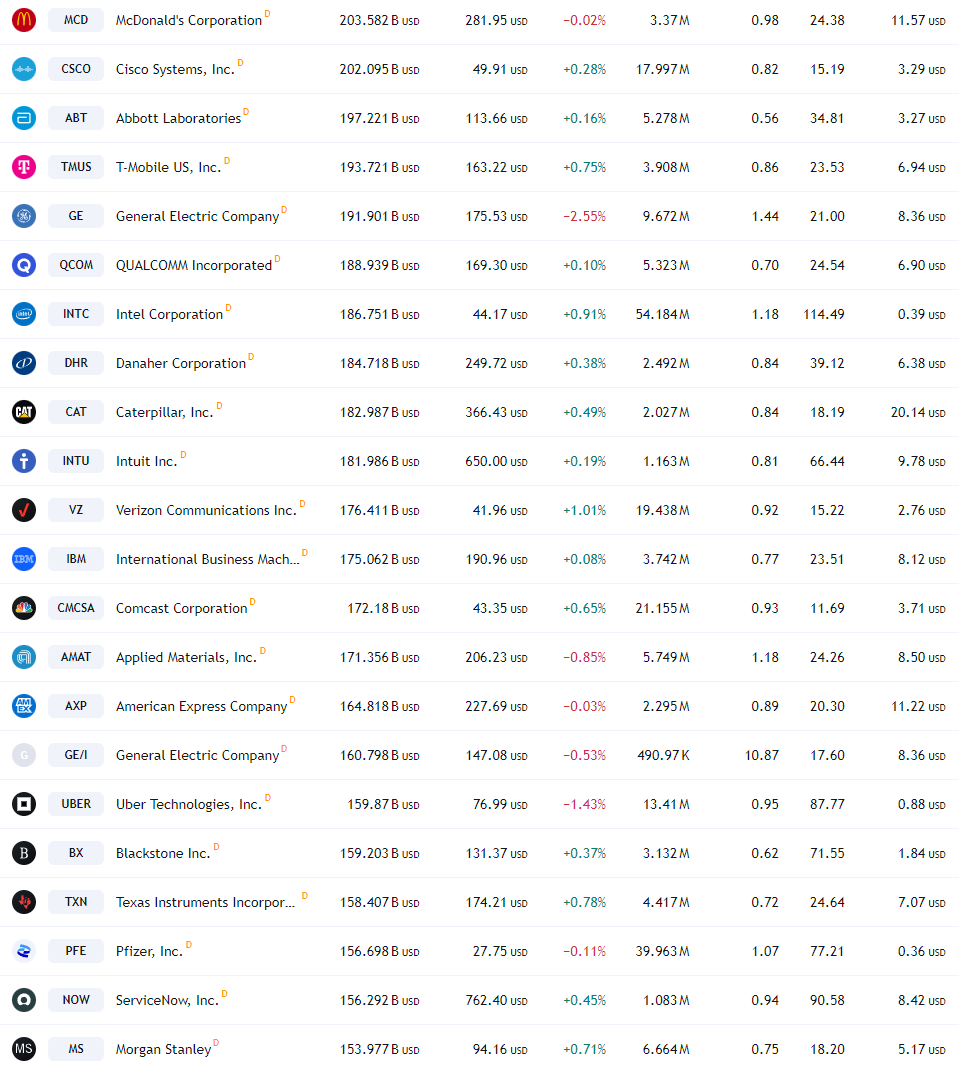Image resolution: width=959 pixels, height=1069 pixels.
Task: Click the Intuit logo icon
Action: click(x=24, y=461)
